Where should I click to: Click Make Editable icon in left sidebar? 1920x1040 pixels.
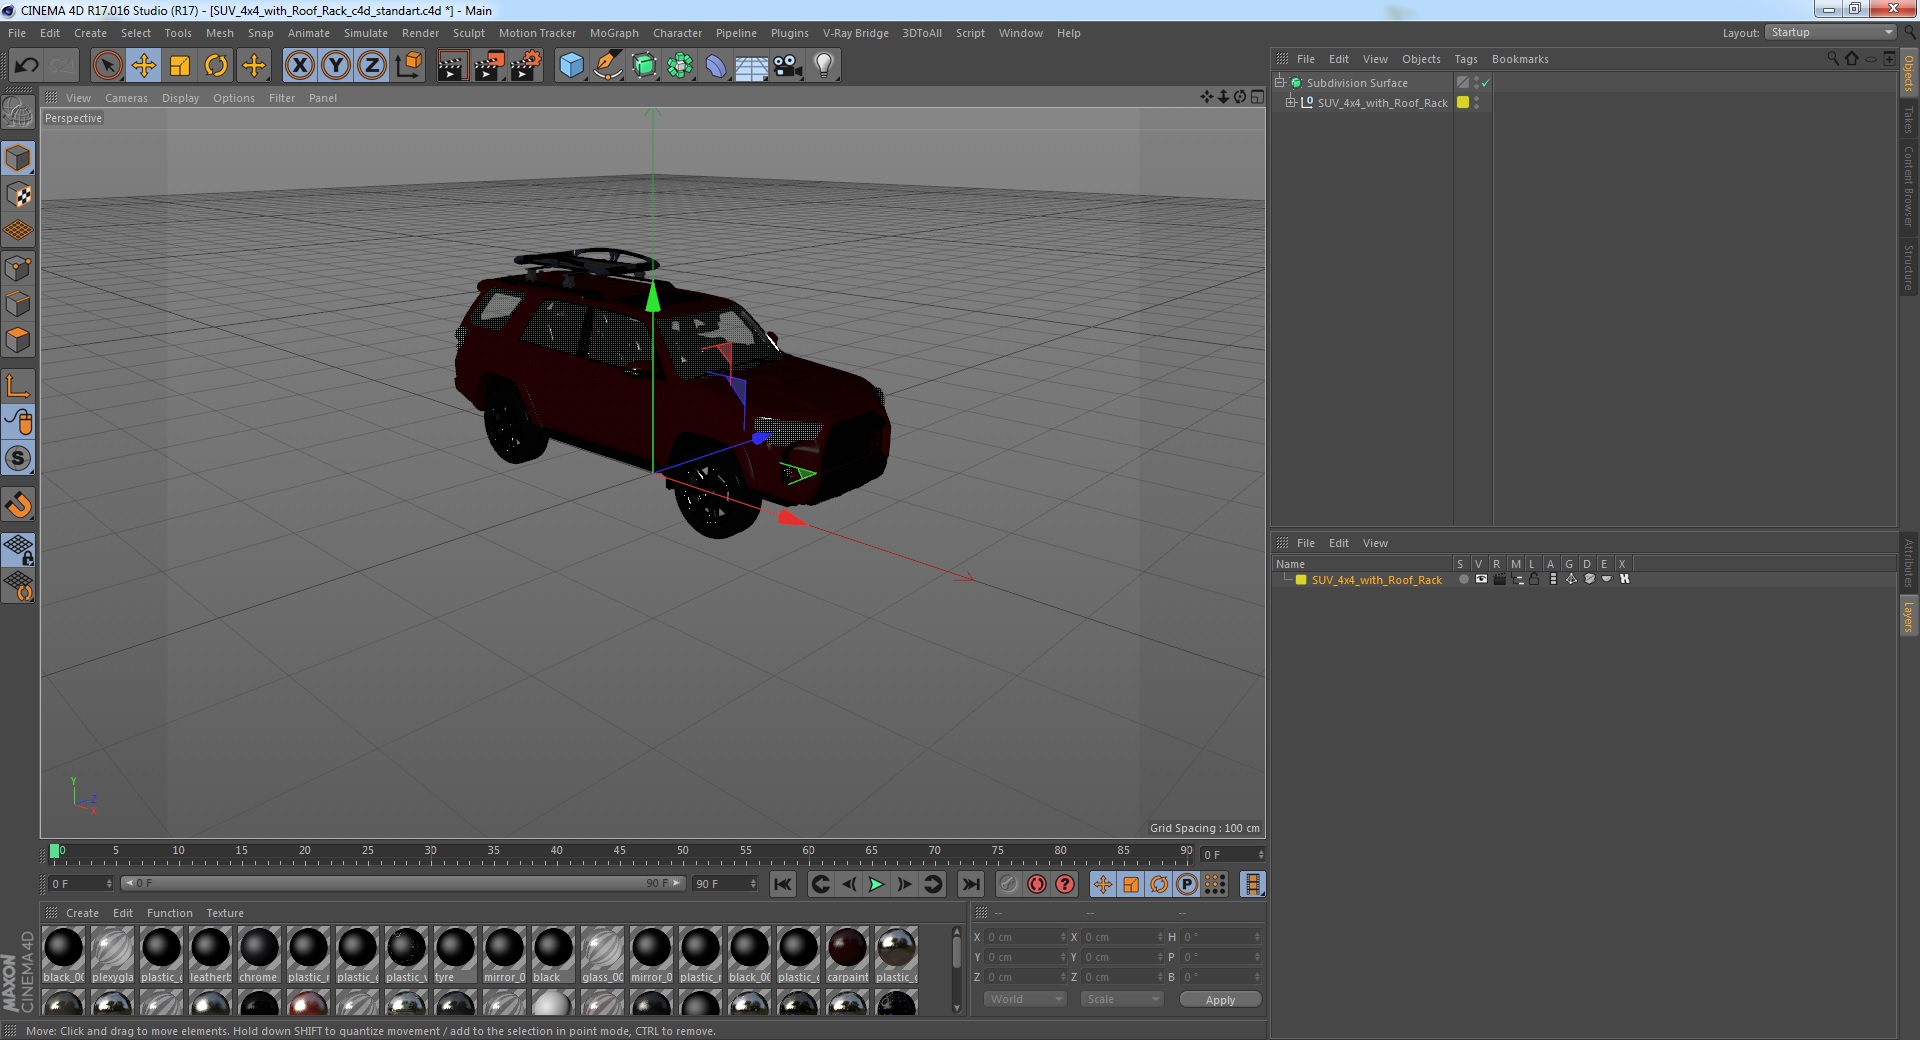coord(18,113)
